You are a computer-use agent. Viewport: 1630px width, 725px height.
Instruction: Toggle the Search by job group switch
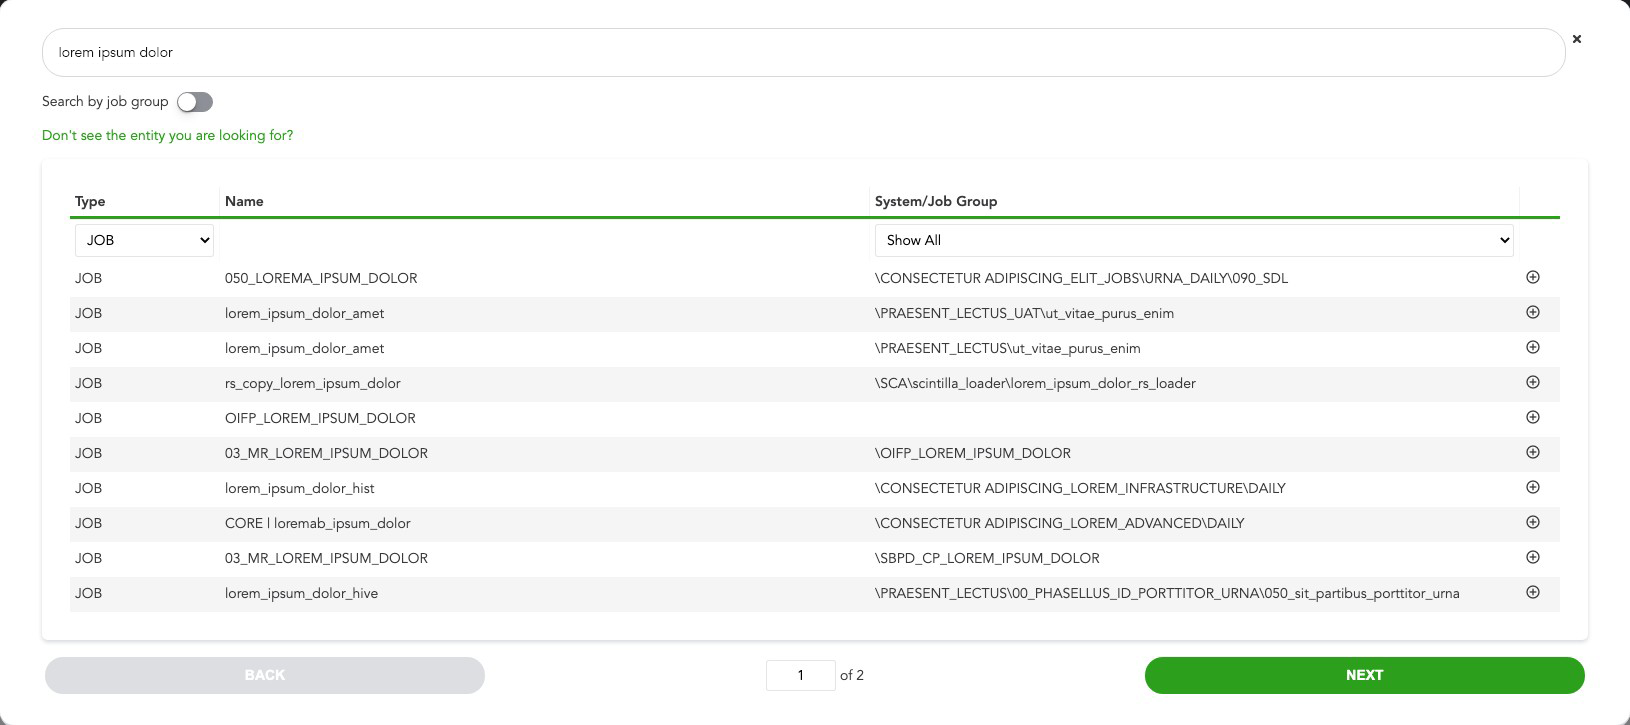pos(195,102)
